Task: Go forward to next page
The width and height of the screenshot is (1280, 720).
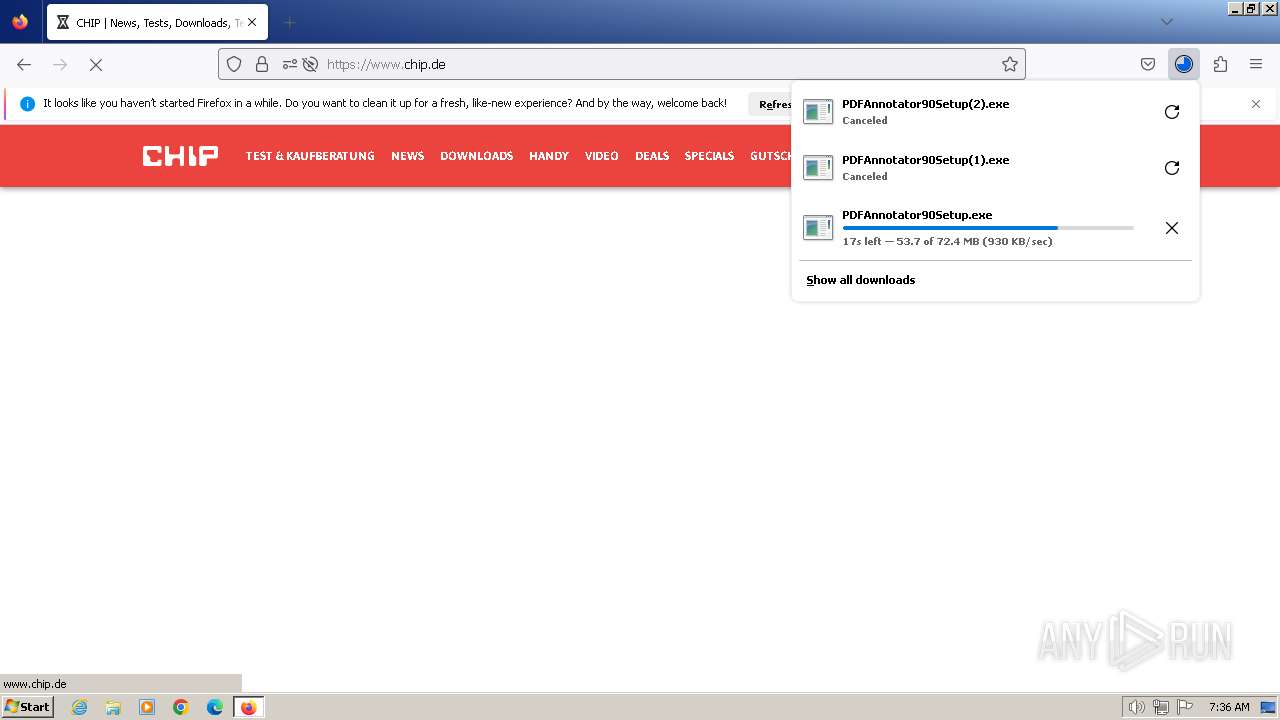Action: pos(60,64)
